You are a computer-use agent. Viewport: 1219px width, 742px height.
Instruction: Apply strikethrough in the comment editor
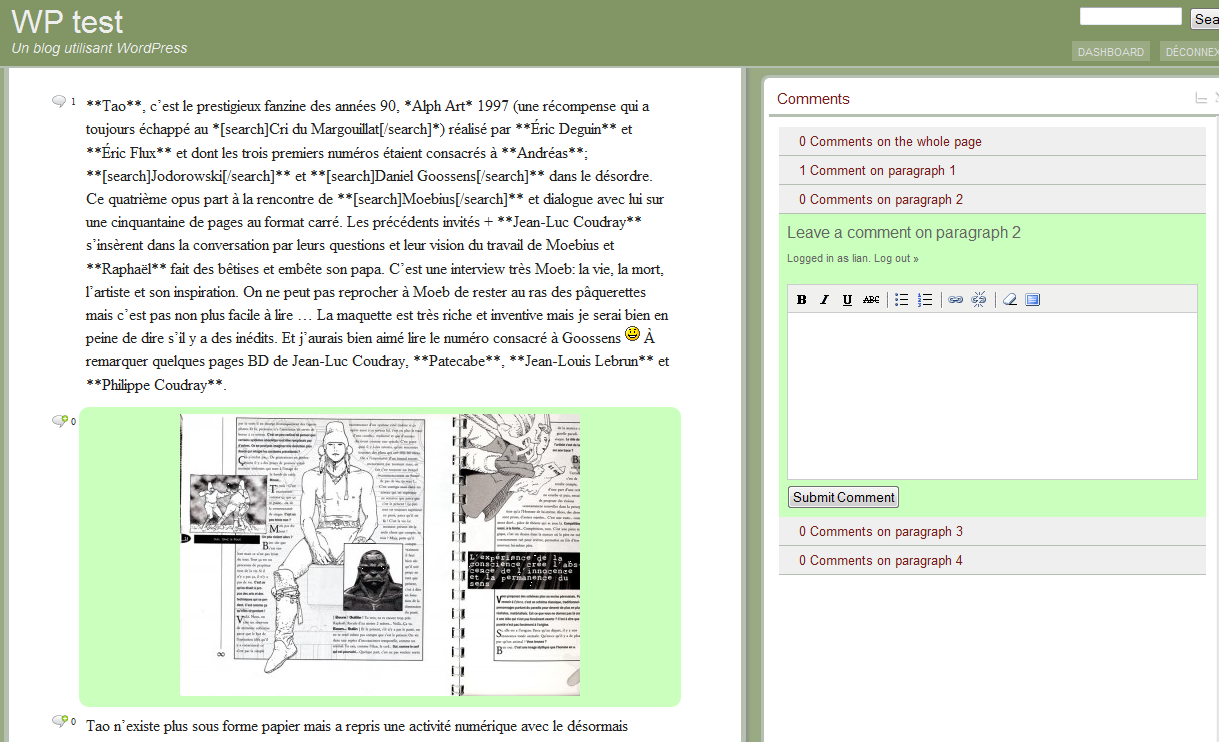(x=871, y=300)
